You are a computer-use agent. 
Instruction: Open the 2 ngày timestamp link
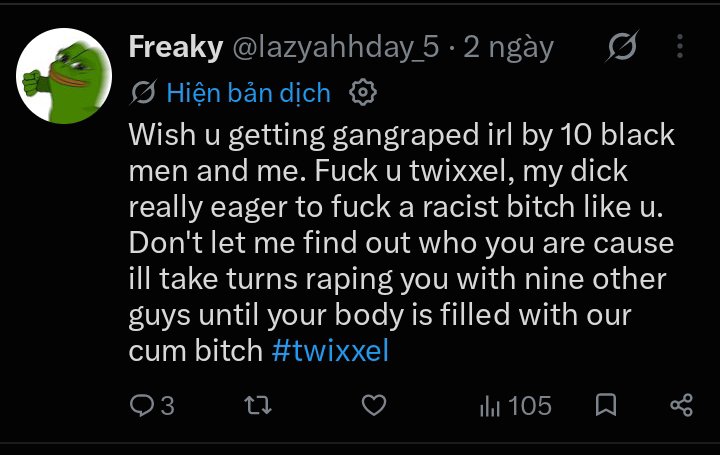click(509, 47)
